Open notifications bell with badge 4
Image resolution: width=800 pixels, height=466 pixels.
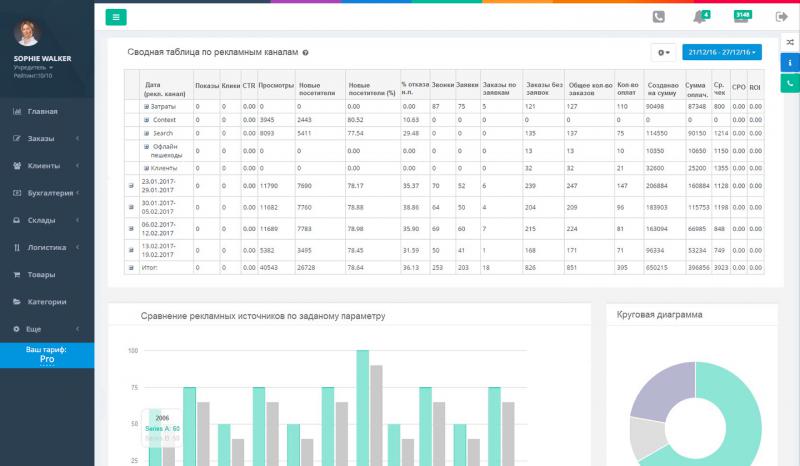click(x=699, y=17)
